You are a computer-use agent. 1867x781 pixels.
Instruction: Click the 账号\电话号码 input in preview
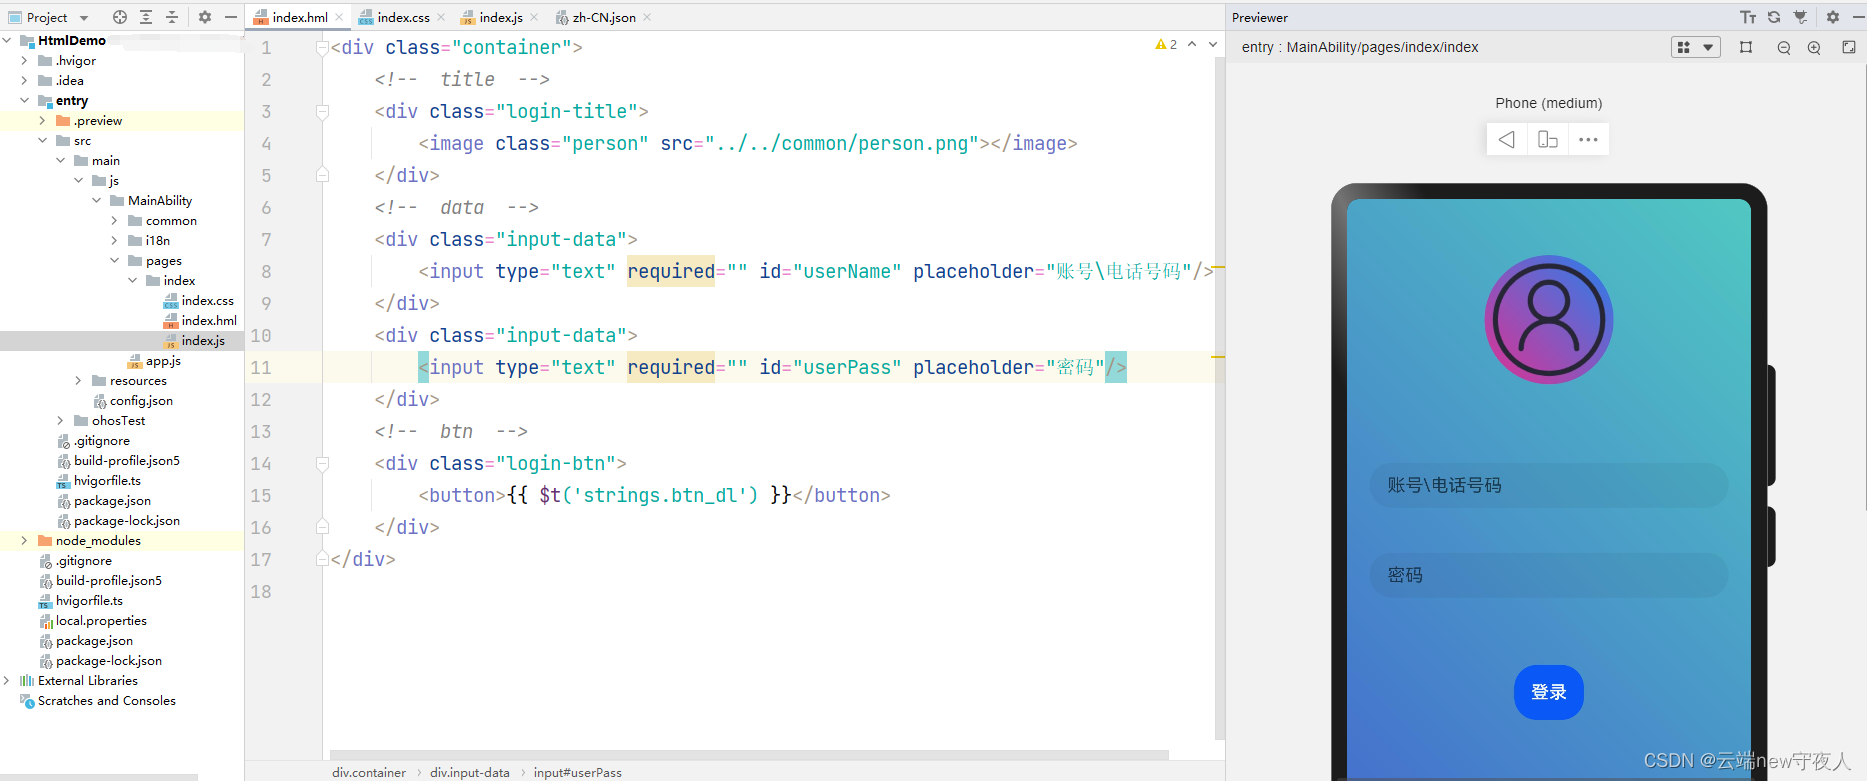[x=1549, y=485]
